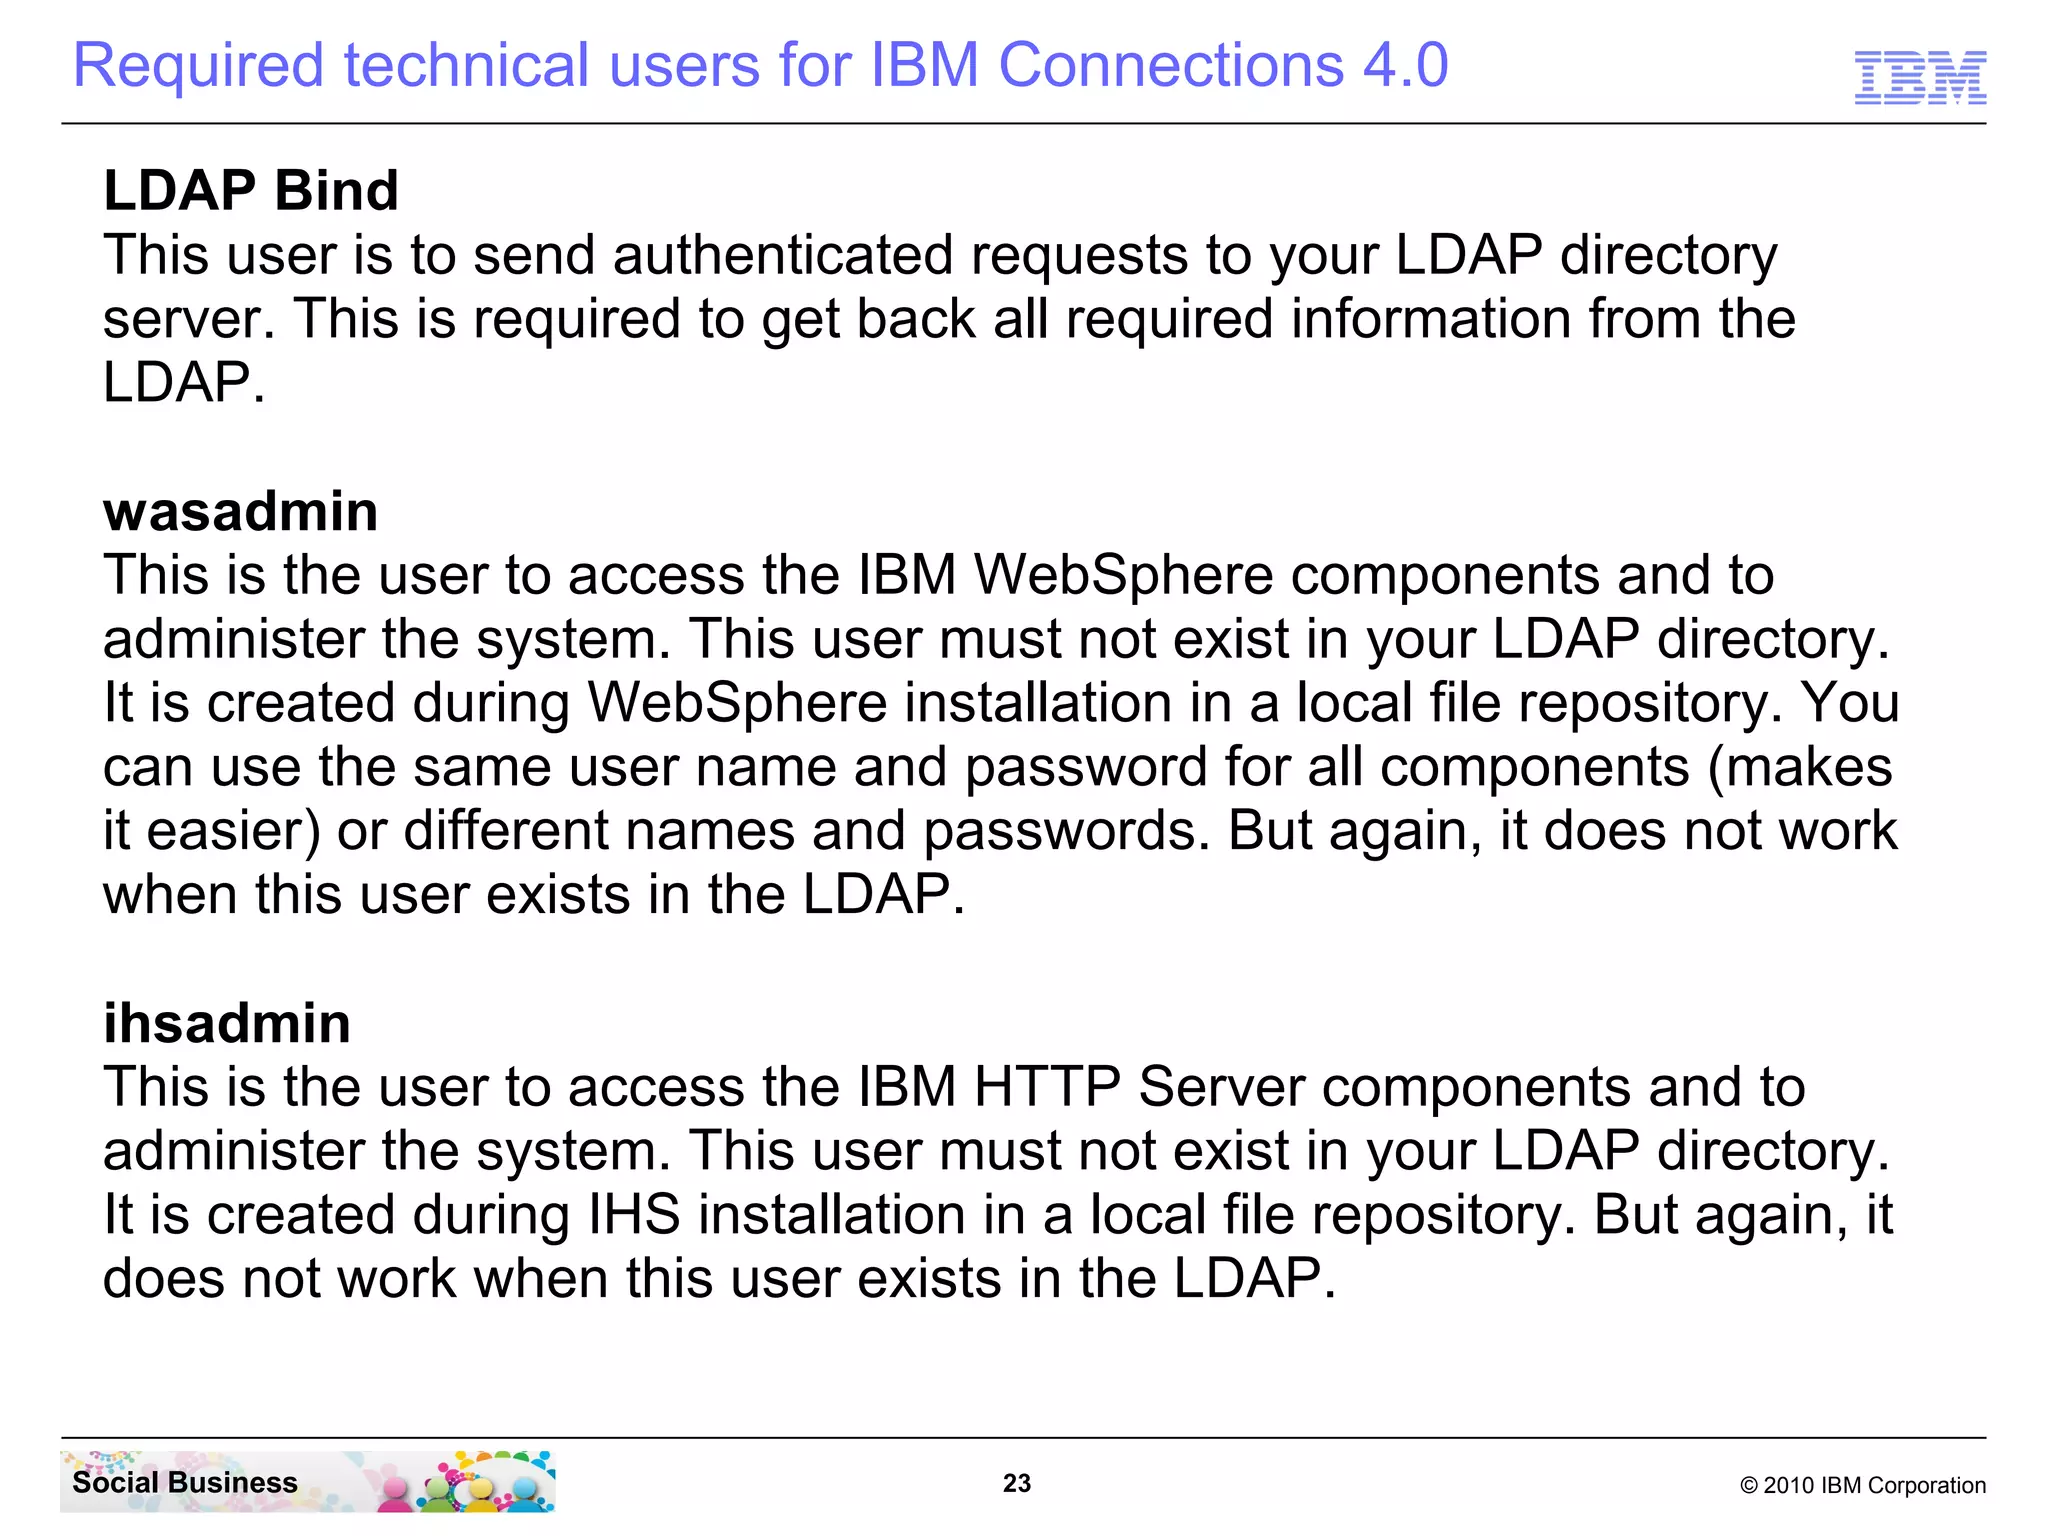
Task: Click the IBM logo in the header
Action: [1920, 77]
